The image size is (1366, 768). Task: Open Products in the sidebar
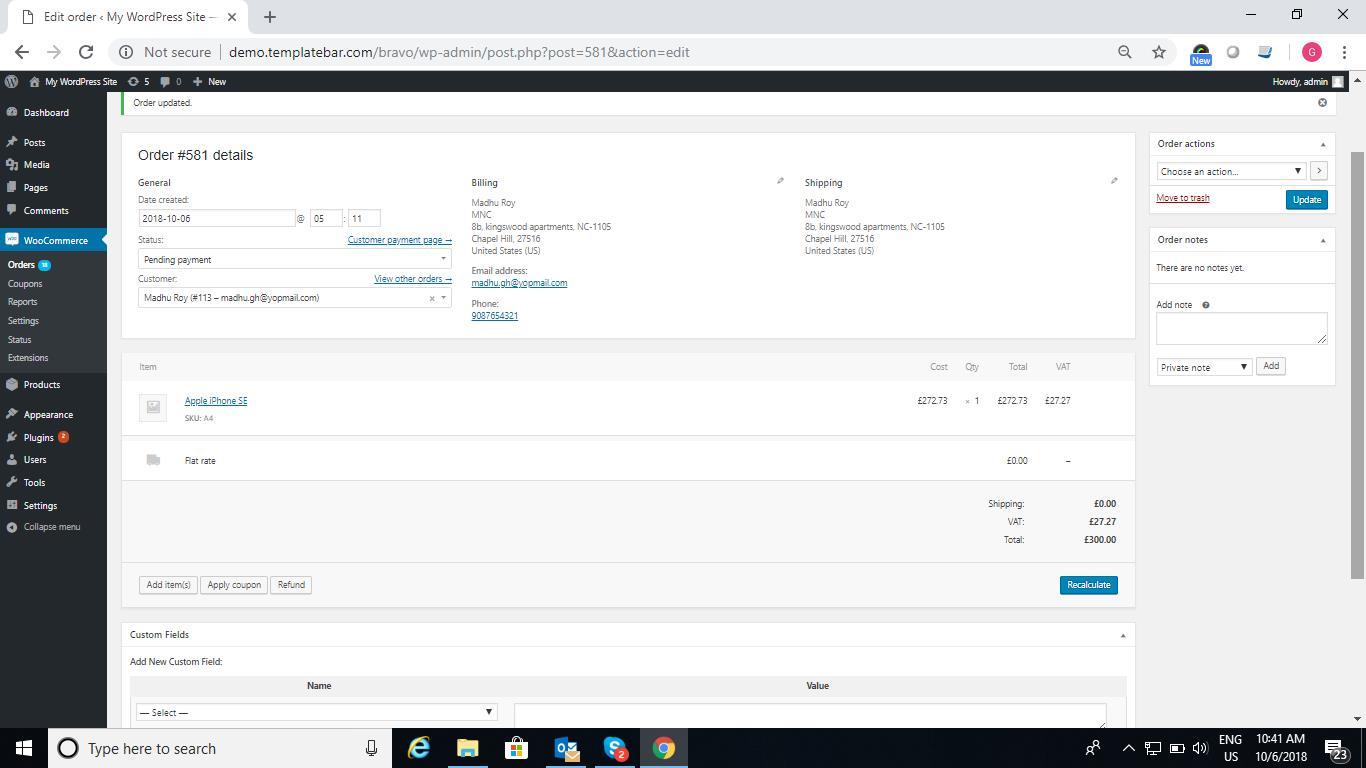click(x=42, y=385)
